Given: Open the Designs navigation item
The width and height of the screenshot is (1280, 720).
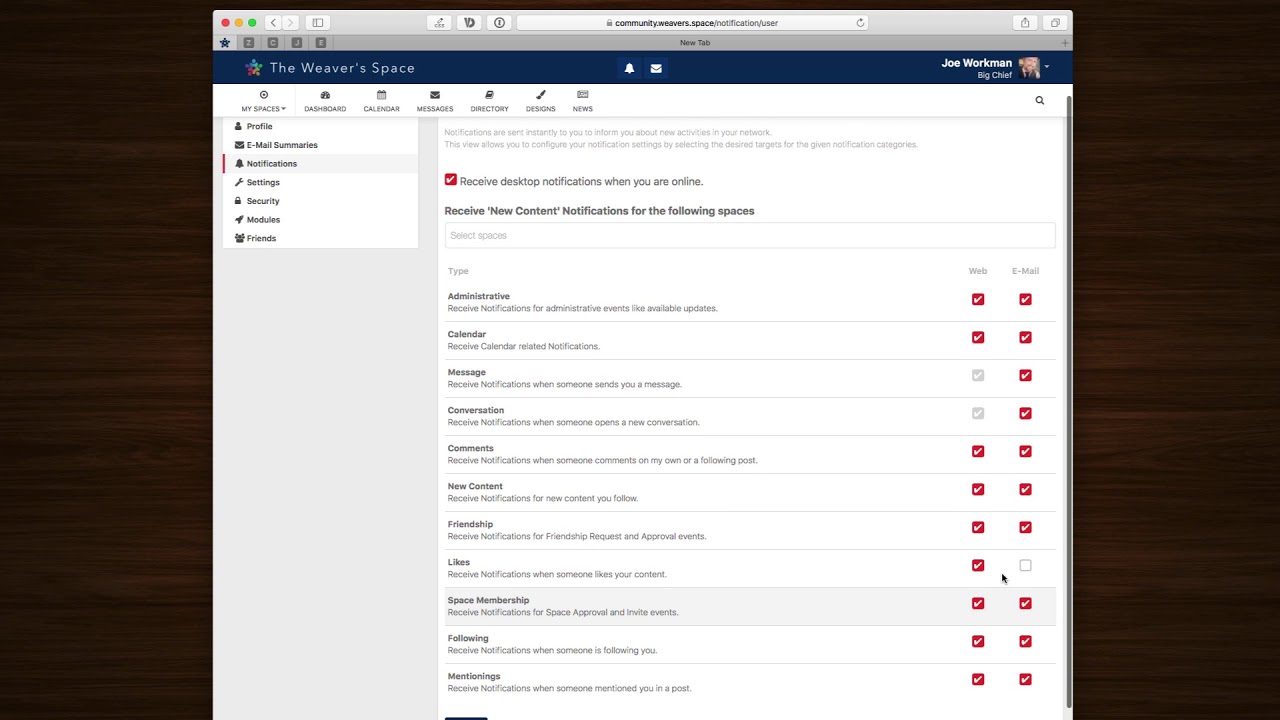Looking at the screenshot, I should click(540, 101).
